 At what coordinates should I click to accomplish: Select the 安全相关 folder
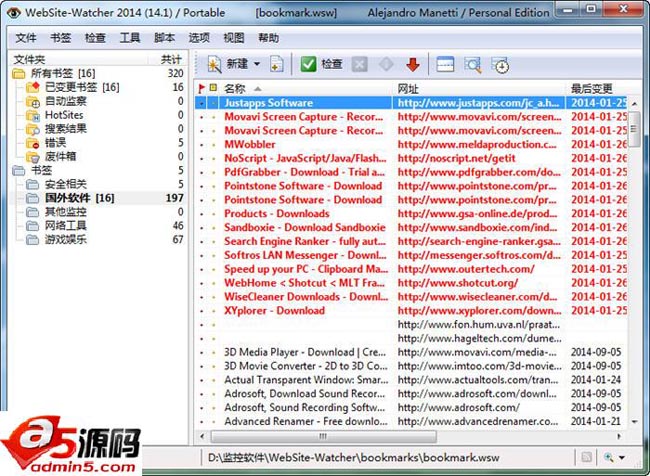pyautogui.click(x=65, y=184)
